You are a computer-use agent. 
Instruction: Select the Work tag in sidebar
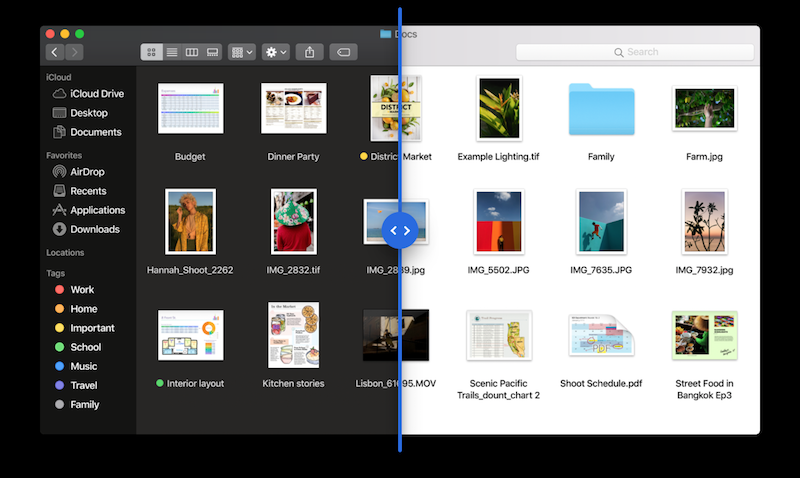point(82,290)
